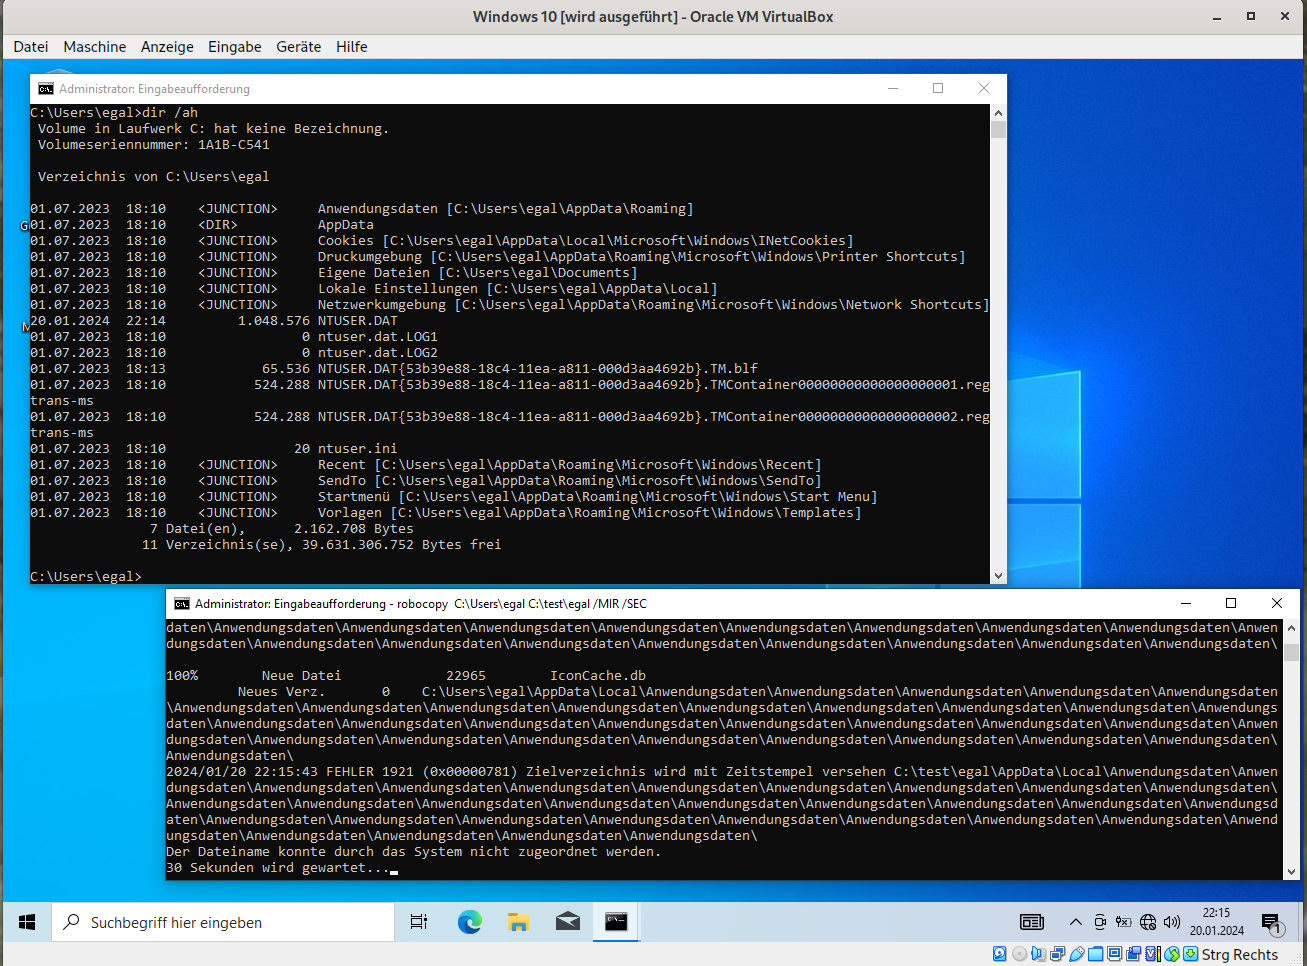Open the Mail app in the taskbar
The image size is (1307, 966).
[567, 922]
